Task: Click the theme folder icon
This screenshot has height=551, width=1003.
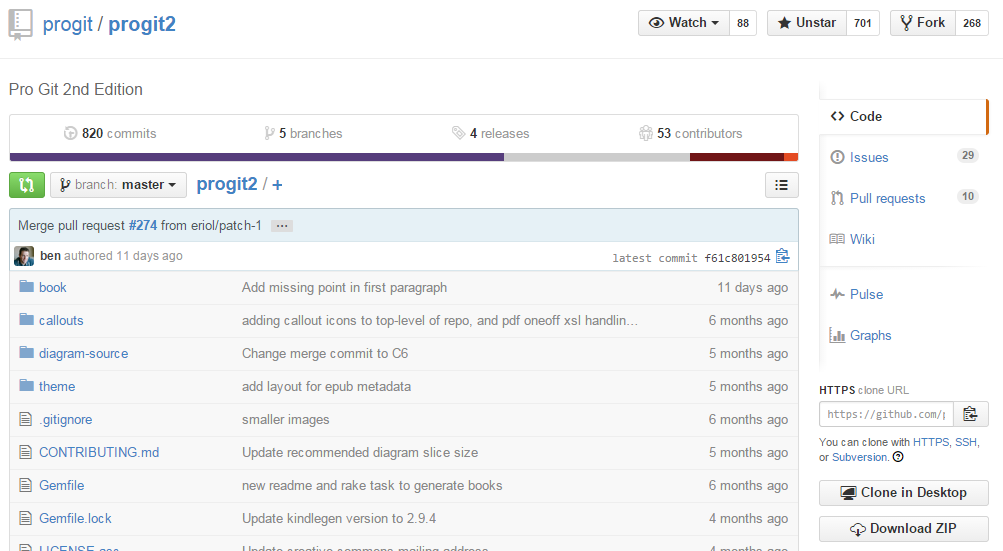Action: pos(26,385)
